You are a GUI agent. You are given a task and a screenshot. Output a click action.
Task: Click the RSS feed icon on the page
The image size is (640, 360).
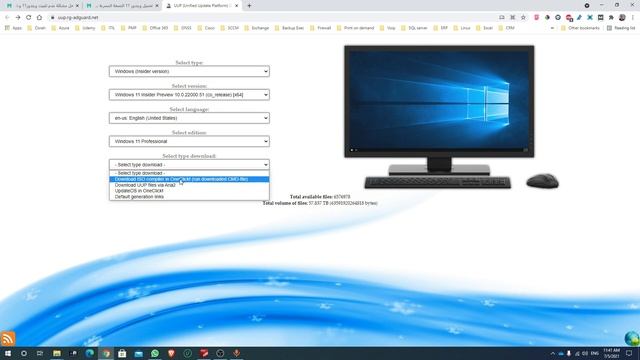point(7,339)
